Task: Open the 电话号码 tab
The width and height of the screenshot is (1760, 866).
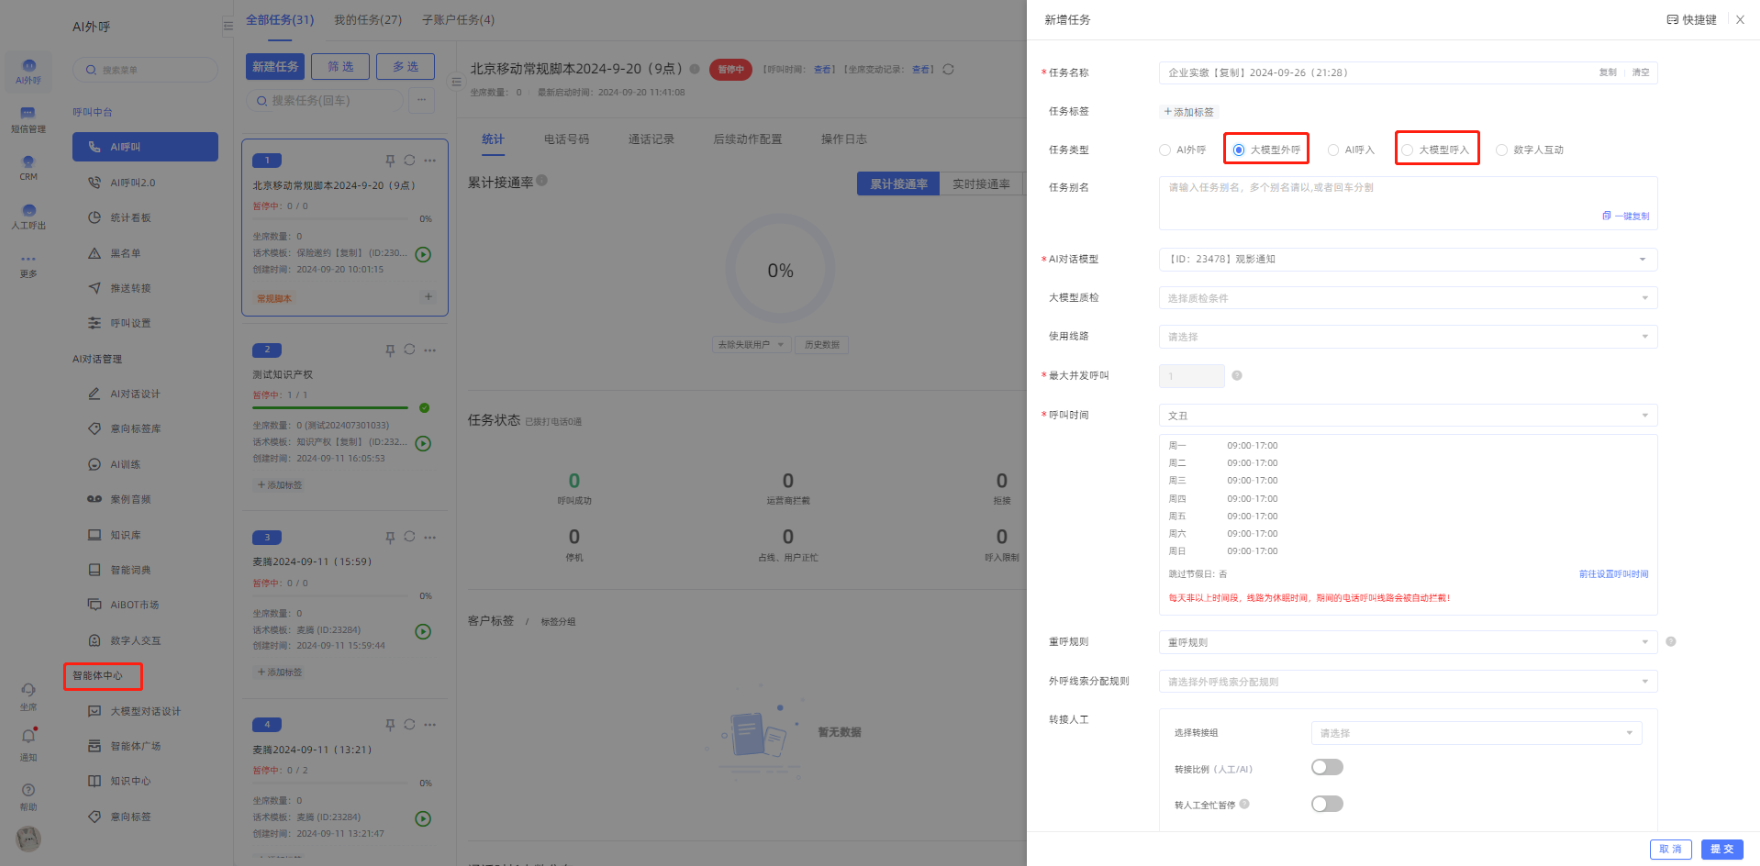Action: [566, 139]
